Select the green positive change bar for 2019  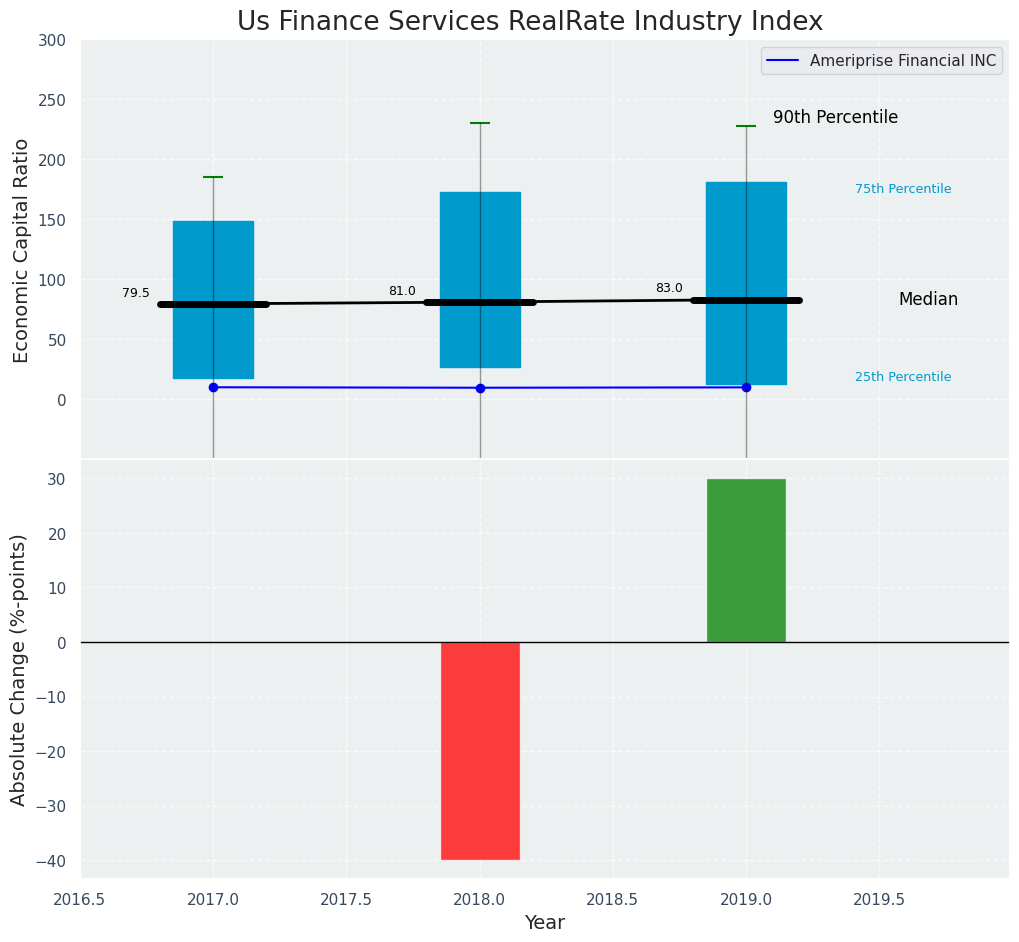(746, 560)
